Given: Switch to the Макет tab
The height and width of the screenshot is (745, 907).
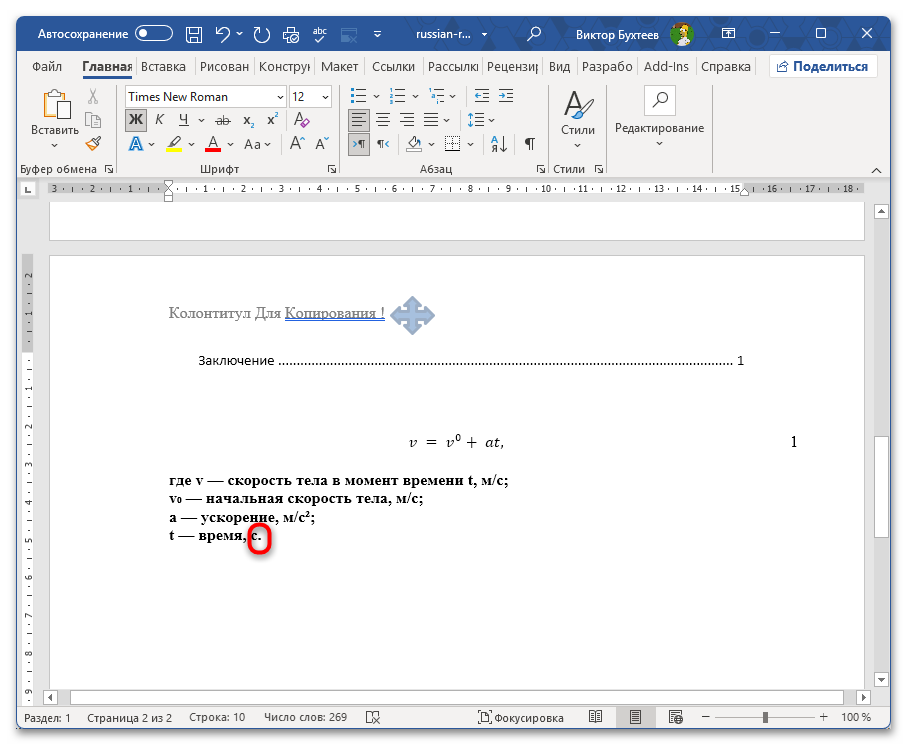Looking at the screenshot, I should pyautogui.click(x=340, y=67).
